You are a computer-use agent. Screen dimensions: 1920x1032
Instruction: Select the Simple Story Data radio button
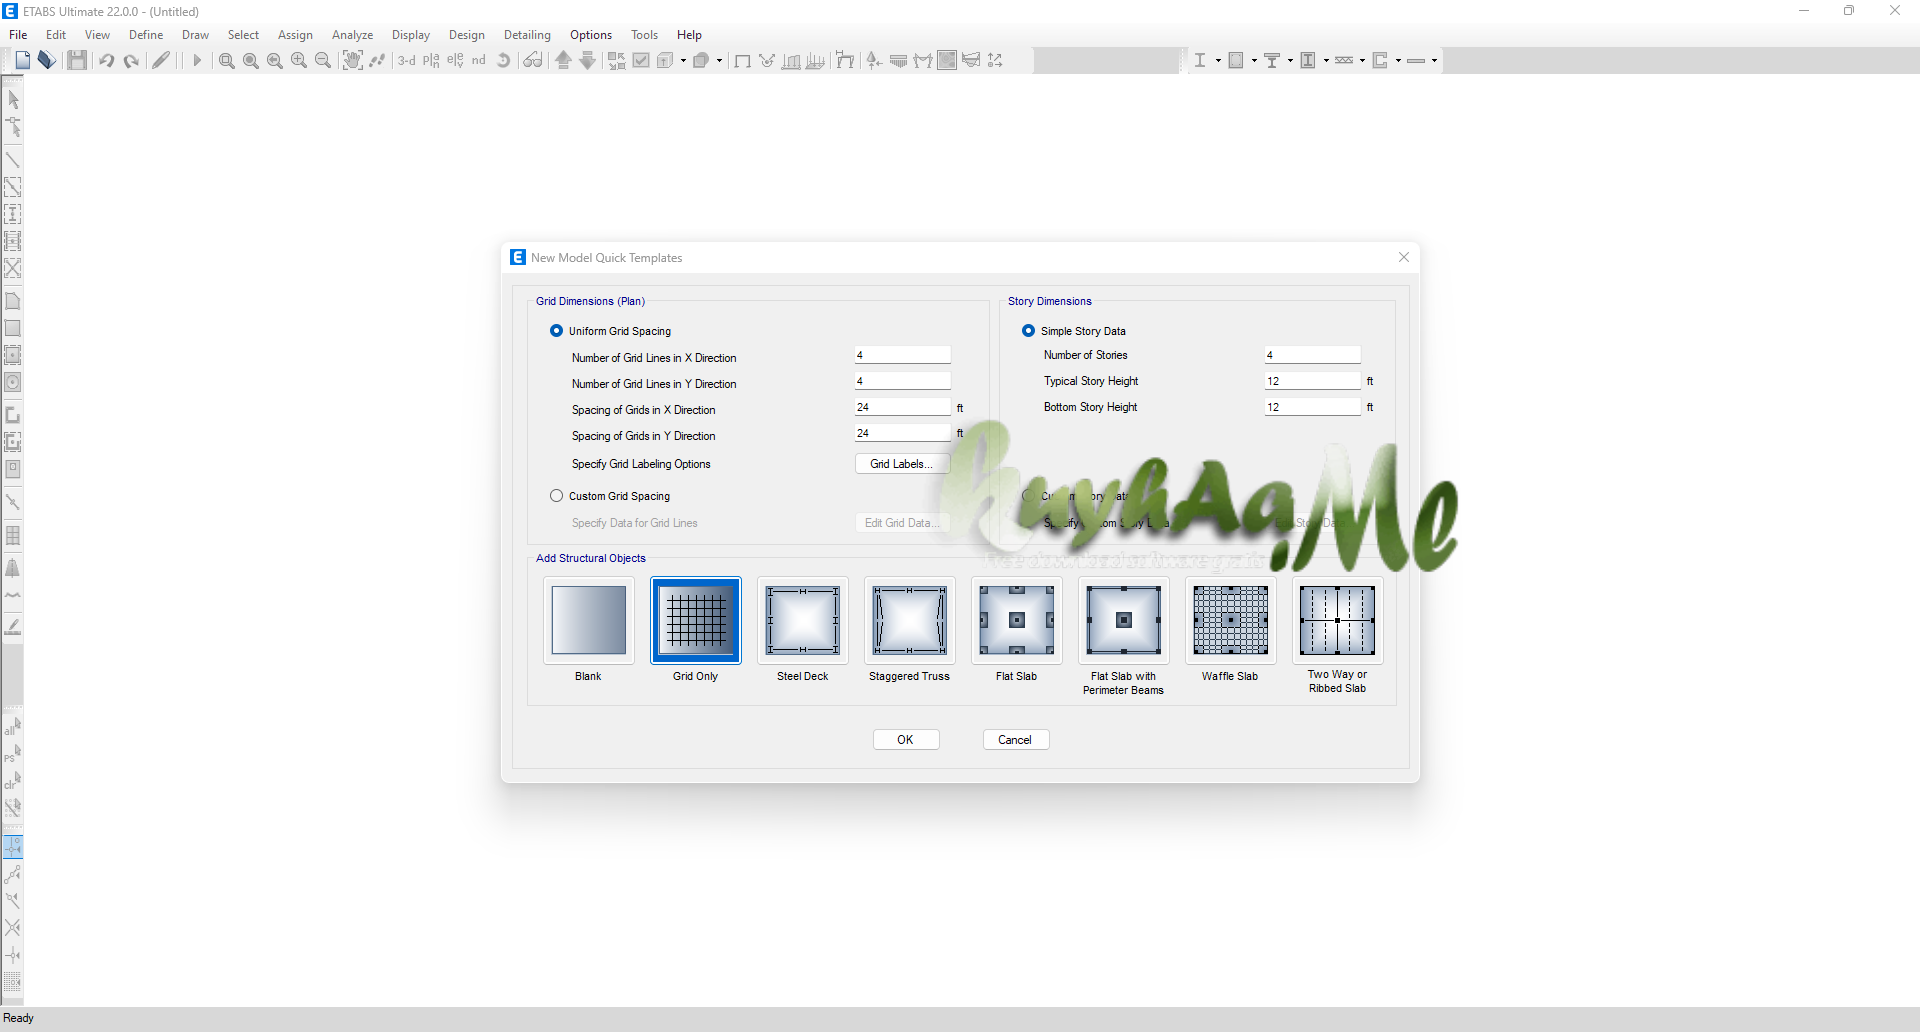[x=1029, y=331]
